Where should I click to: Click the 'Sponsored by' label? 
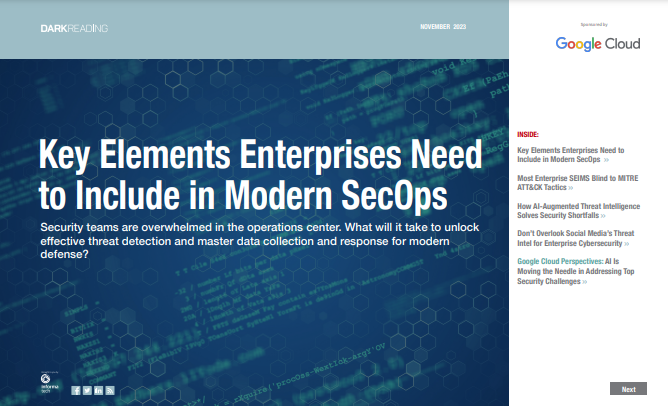click(594, 25)
